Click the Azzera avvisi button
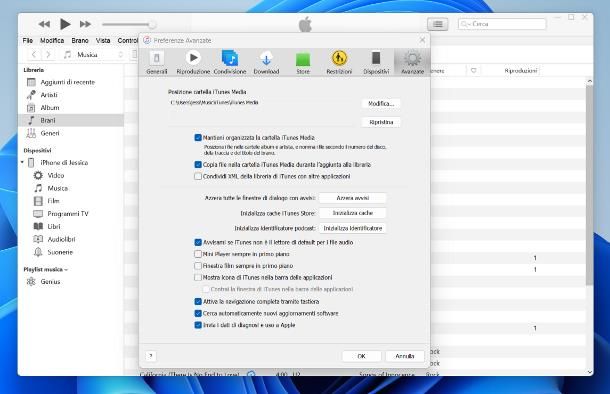 click(352, 198)
